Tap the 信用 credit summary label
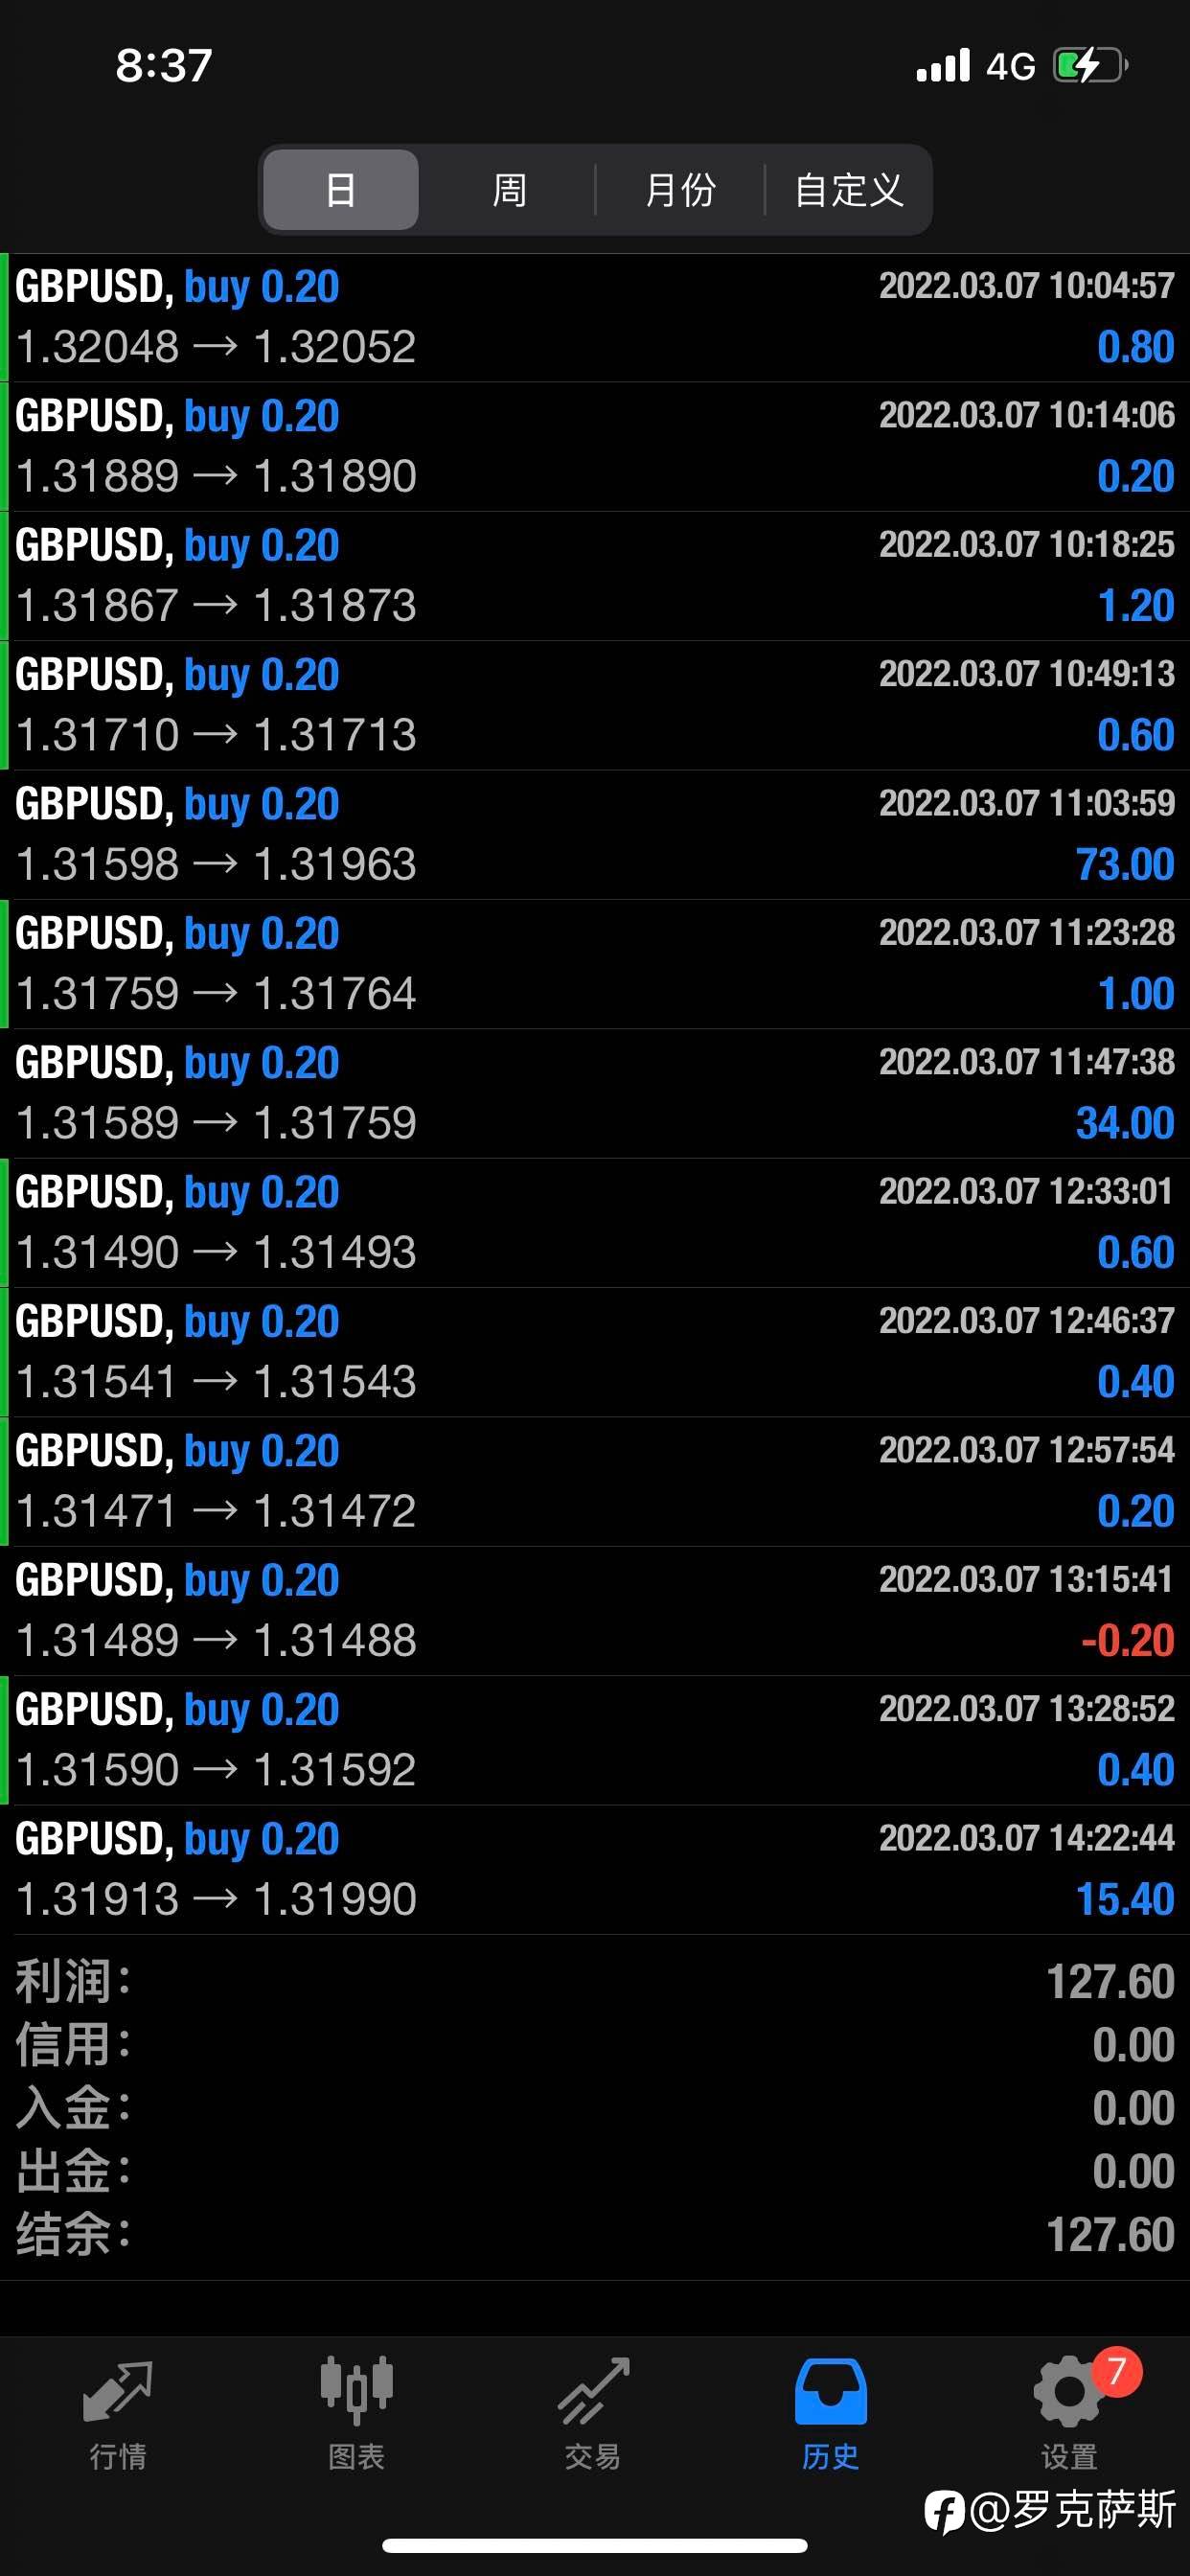Image resolution: width=1190 pixels, height=2576 pixels. coord(72,2044)
